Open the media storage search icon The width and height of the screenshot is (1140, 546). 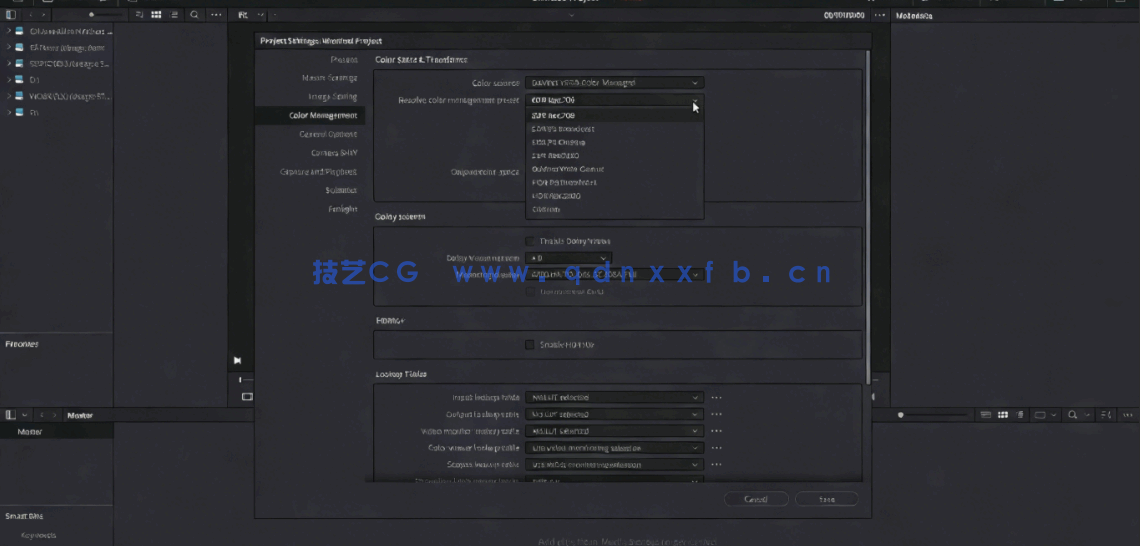pos(194,15)
